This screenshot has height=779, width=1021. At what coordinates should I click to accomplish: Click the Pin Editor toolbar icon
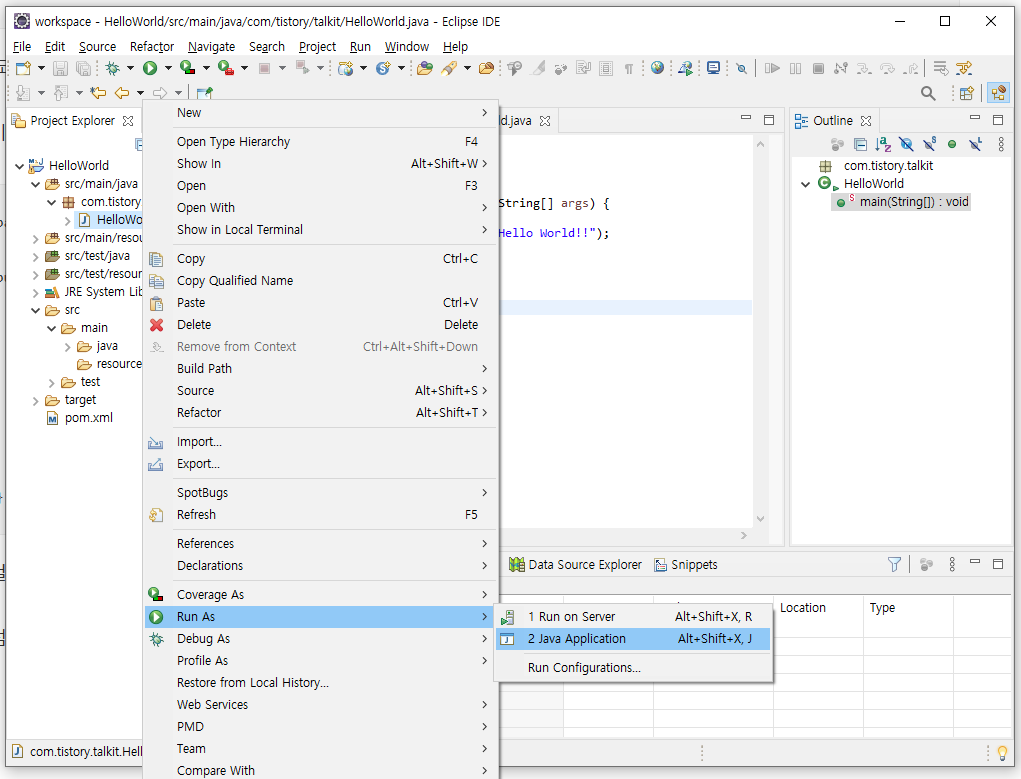click(204, 93)
